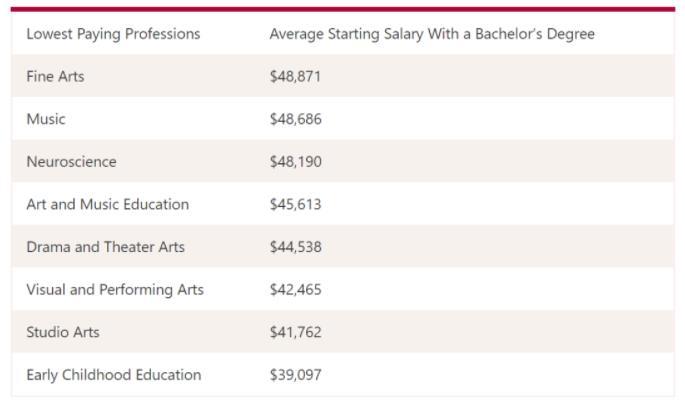Select the Neuroscience row label
Viewport: 685px width, 402px height.
[72, 162]
